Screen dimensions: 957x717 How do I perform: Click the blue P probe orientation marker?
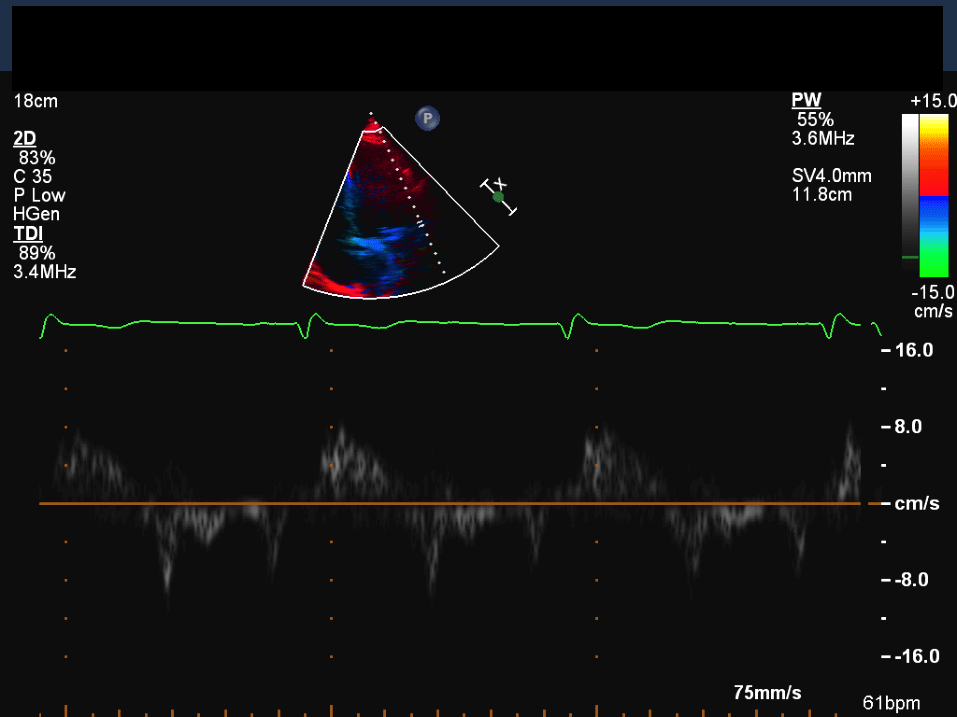point(428,119)
